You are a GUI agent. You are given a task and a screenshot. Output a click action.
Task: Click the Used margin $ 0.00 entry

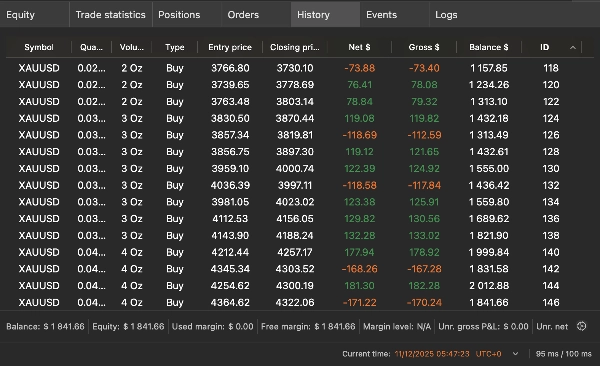212,327
